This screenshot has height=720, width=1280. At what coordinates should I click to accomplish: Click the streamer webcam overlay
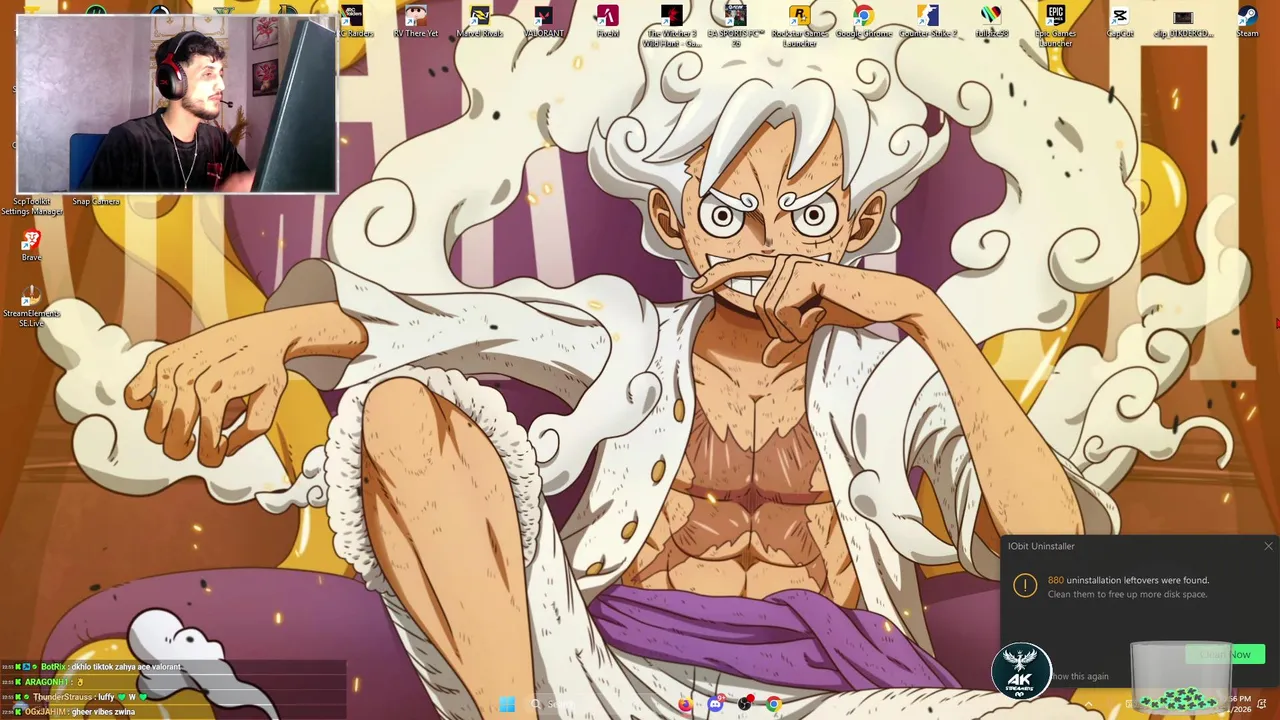tap(177, 104)
